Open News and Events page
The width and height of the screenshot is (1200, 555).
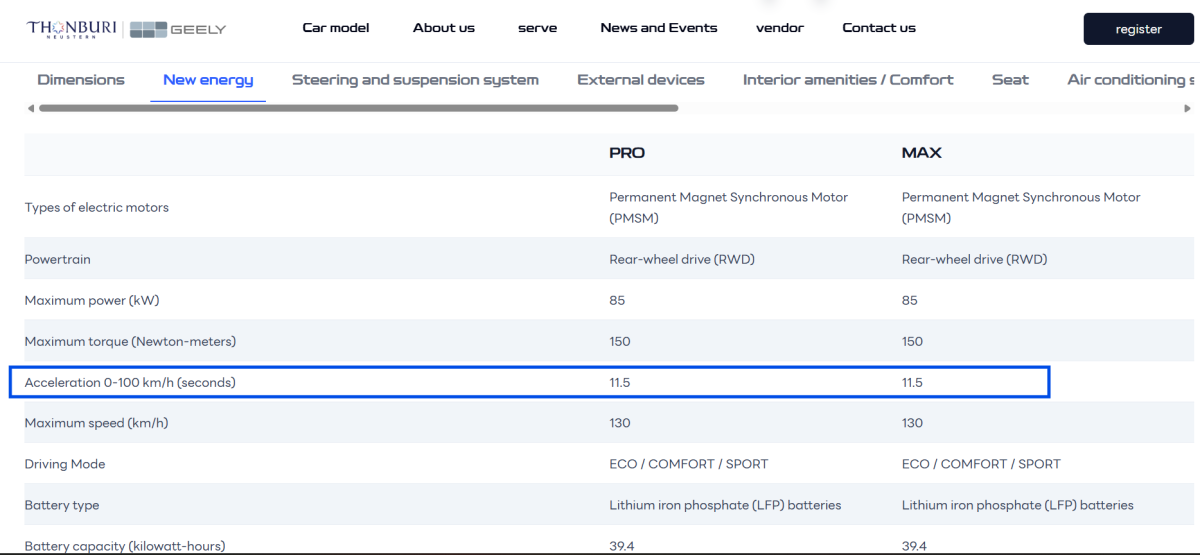(658, 28)
